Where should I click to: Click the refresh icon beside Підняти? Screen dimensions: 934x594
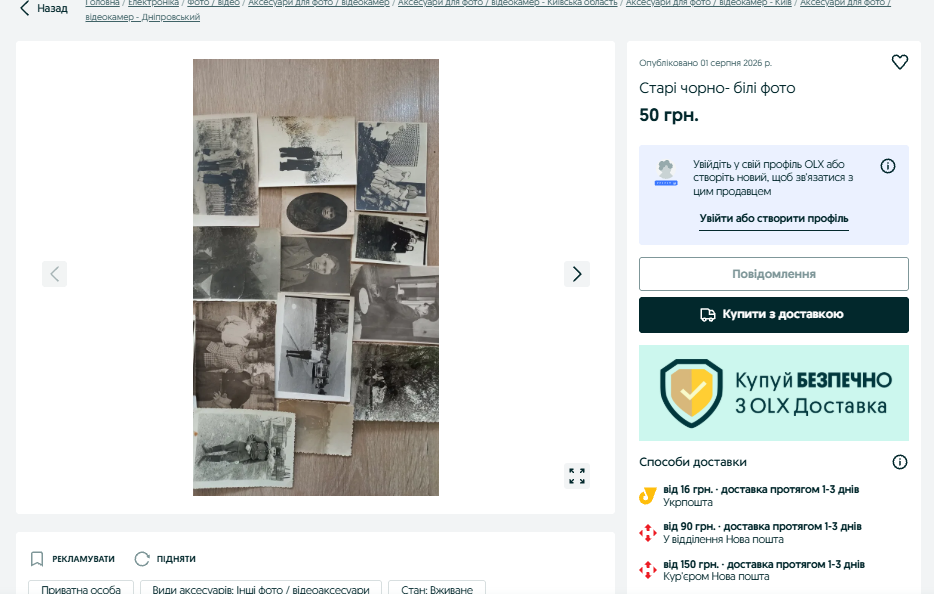pyautogui.click(x=142, y=559)
